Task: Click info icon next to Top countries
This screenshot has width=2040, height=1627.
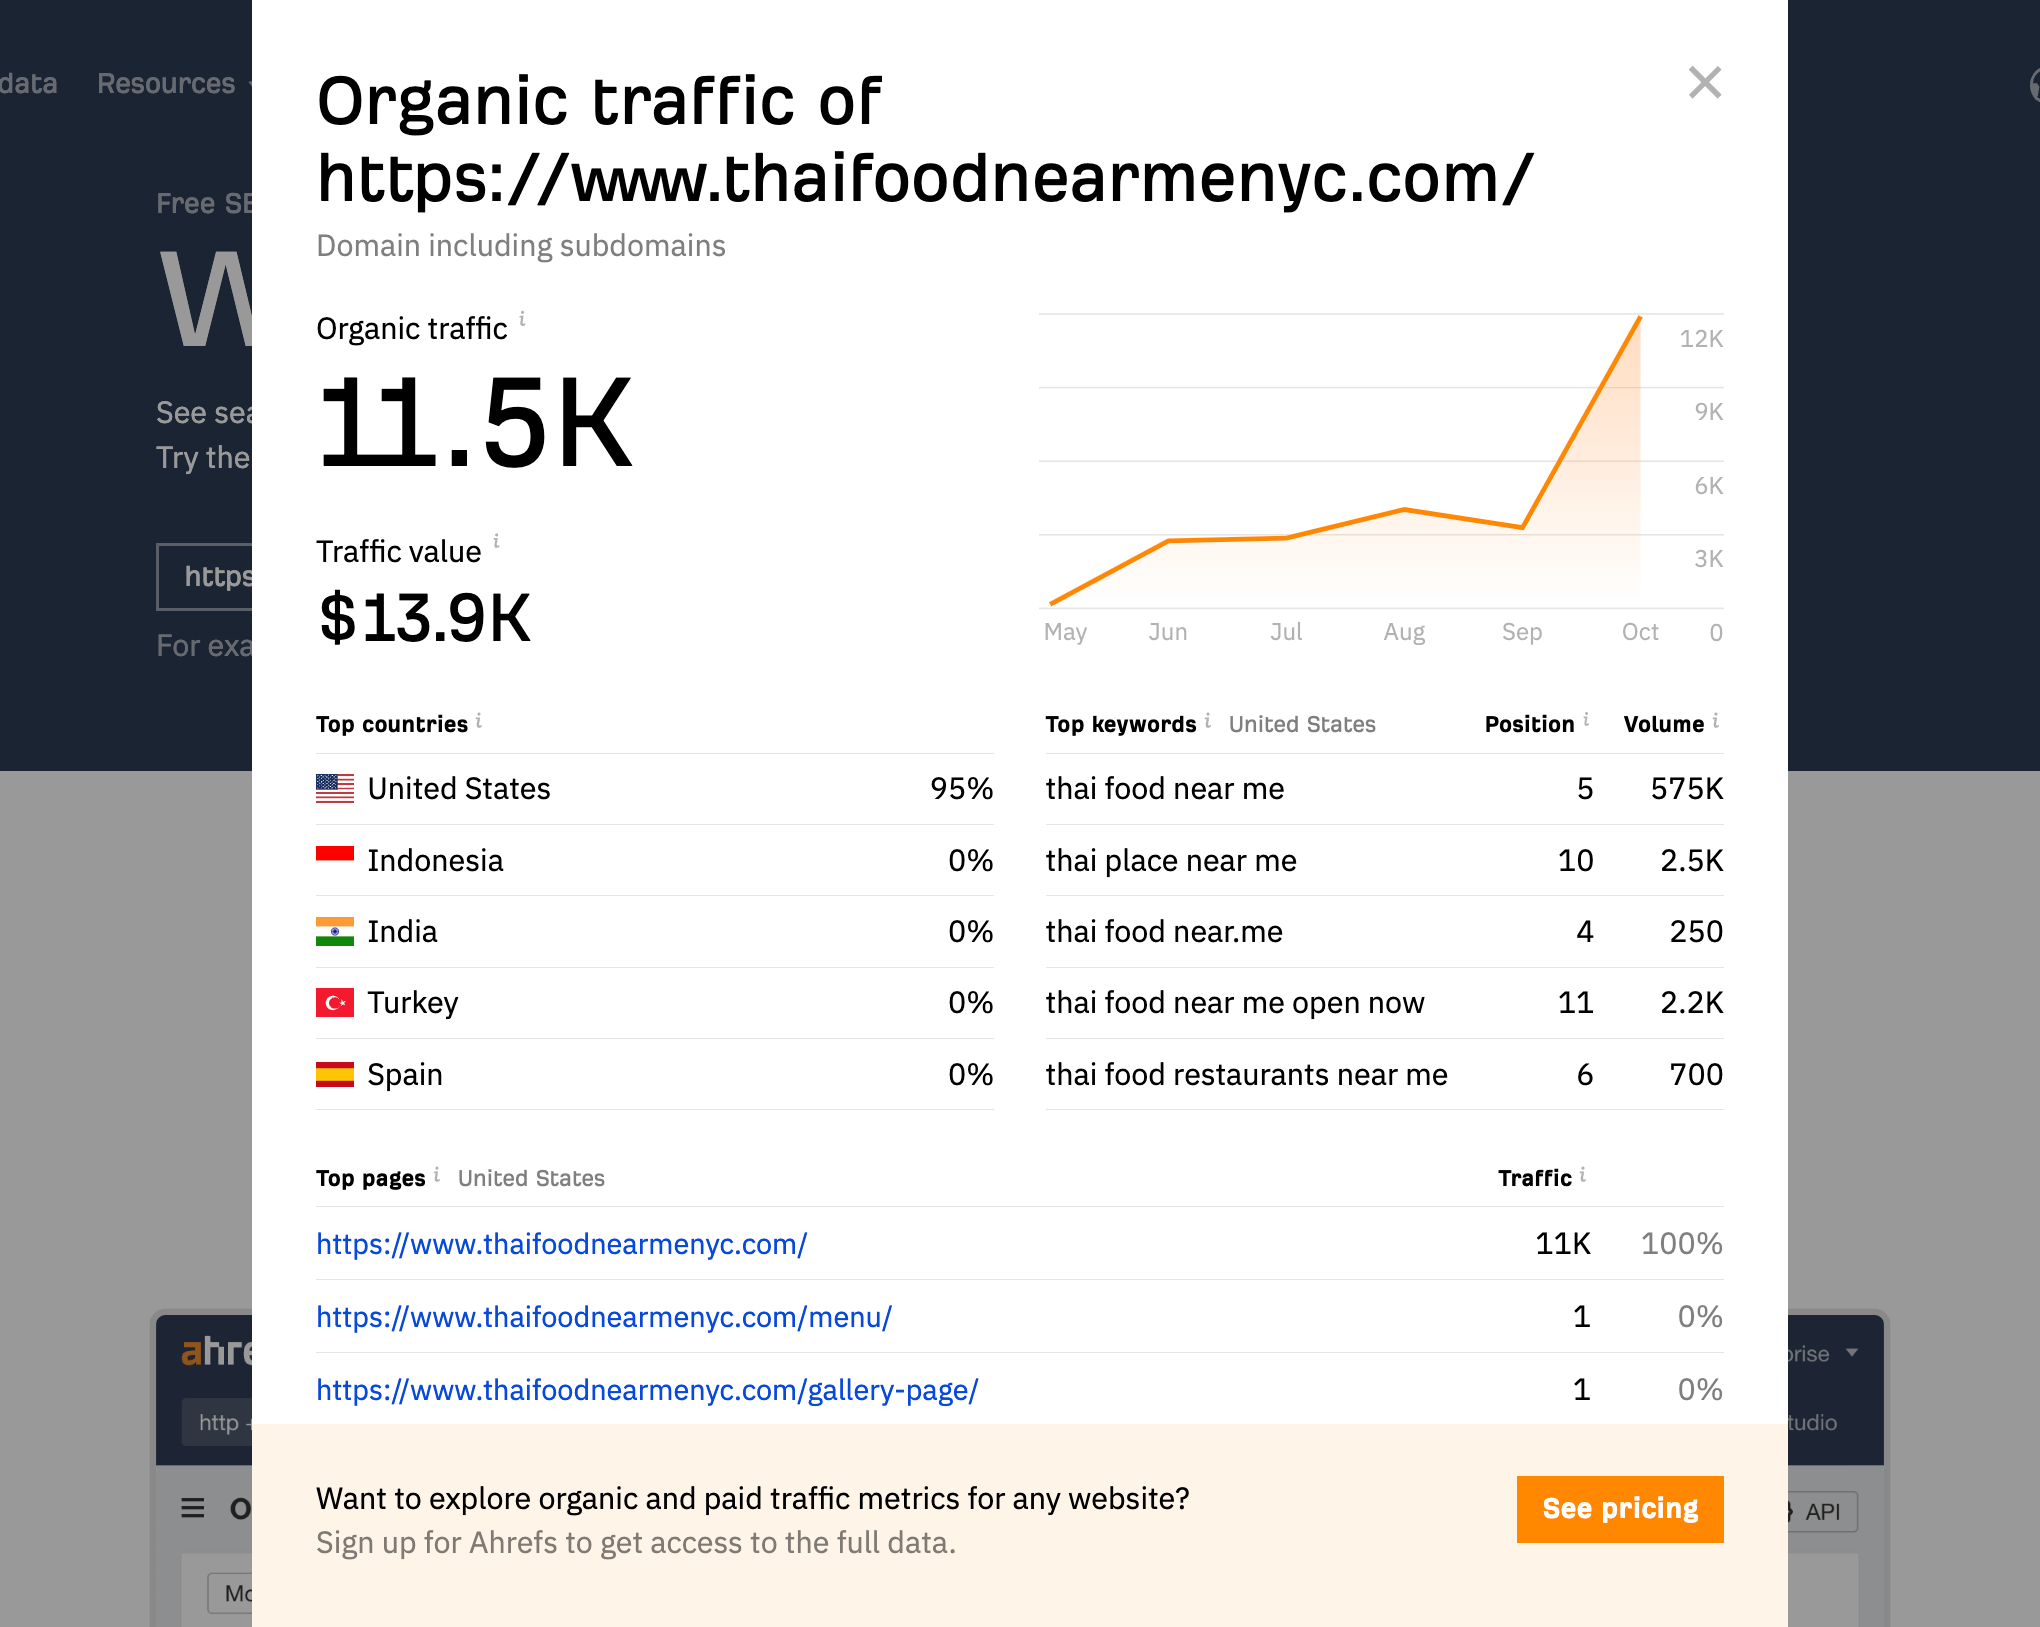Action: click(479, 720)
